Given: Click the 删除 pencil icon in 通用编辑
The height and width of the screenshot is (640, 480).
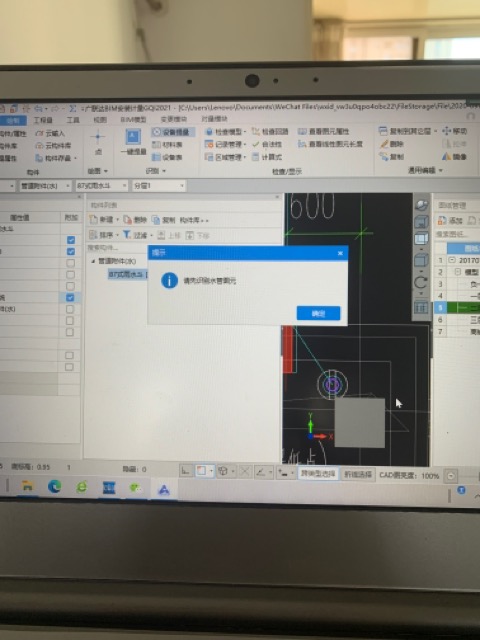Looking at the screenshot, I should point(384,144).
